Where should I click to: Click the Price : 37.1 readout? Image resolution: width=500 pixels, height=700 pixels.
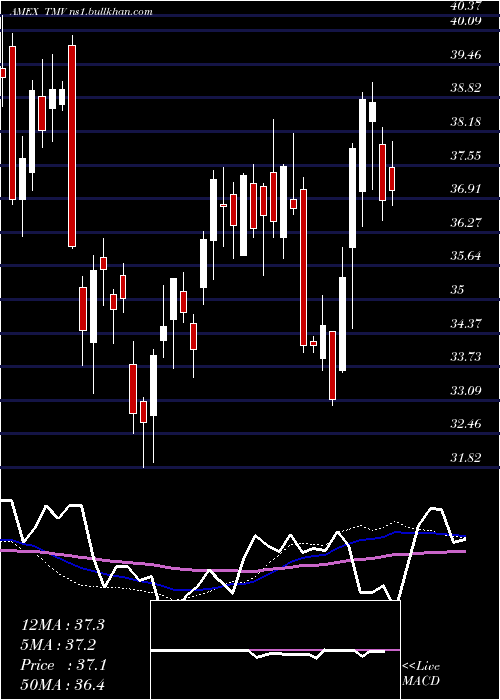tap(63, 665)
